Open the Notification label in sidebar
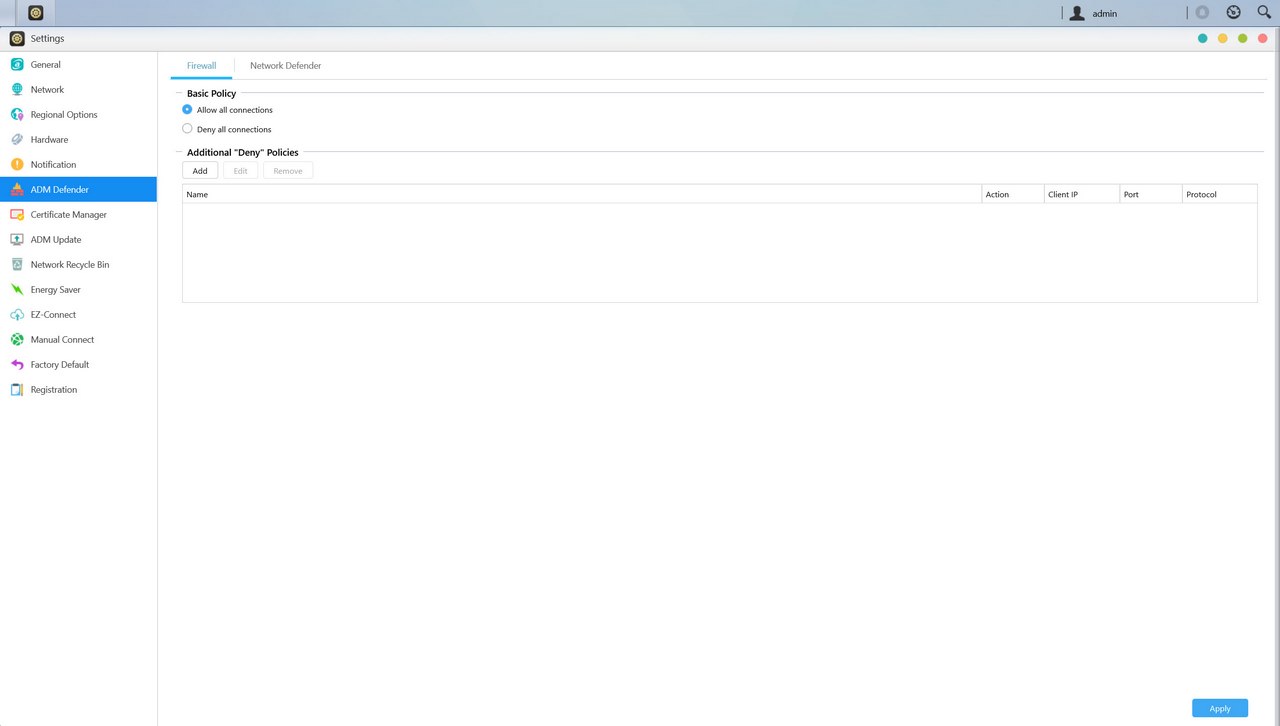 pyautogui.click(x=53, y=165)
